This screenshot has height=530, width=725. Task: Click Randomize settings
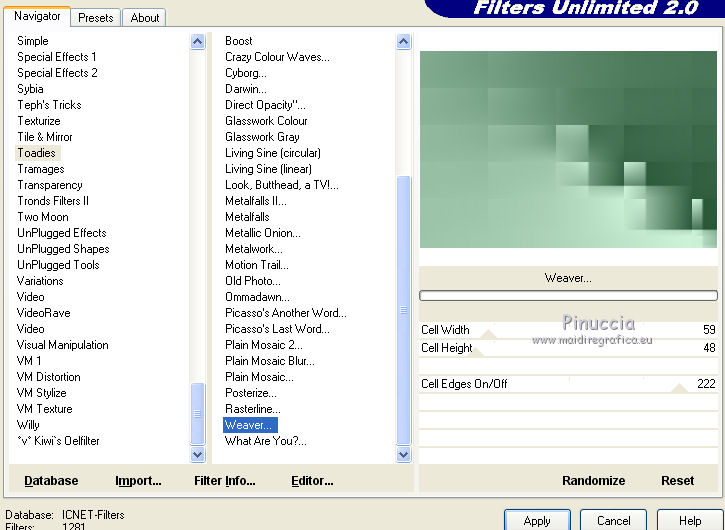593,481
